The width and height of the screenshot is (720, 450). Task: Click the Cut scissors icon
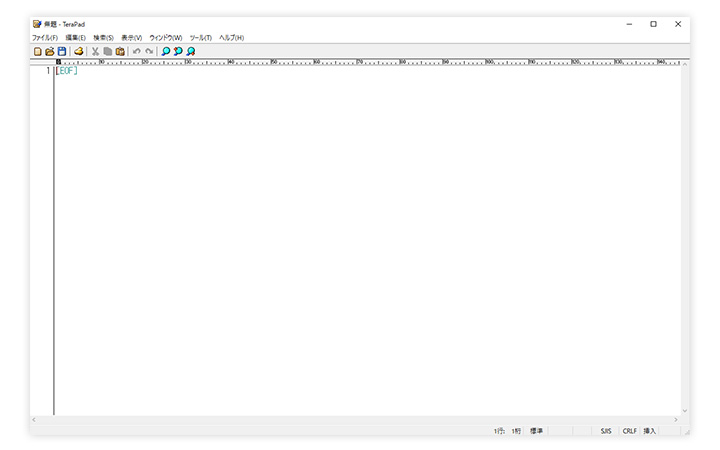click(95, 51)
